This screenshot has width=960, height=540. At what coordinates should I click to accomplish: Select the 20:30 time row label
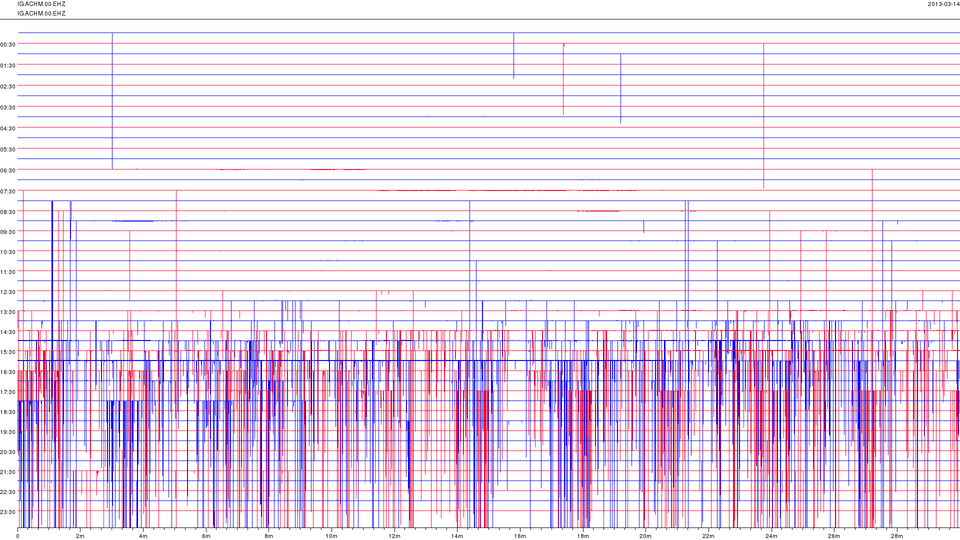(x=8, y=452)
